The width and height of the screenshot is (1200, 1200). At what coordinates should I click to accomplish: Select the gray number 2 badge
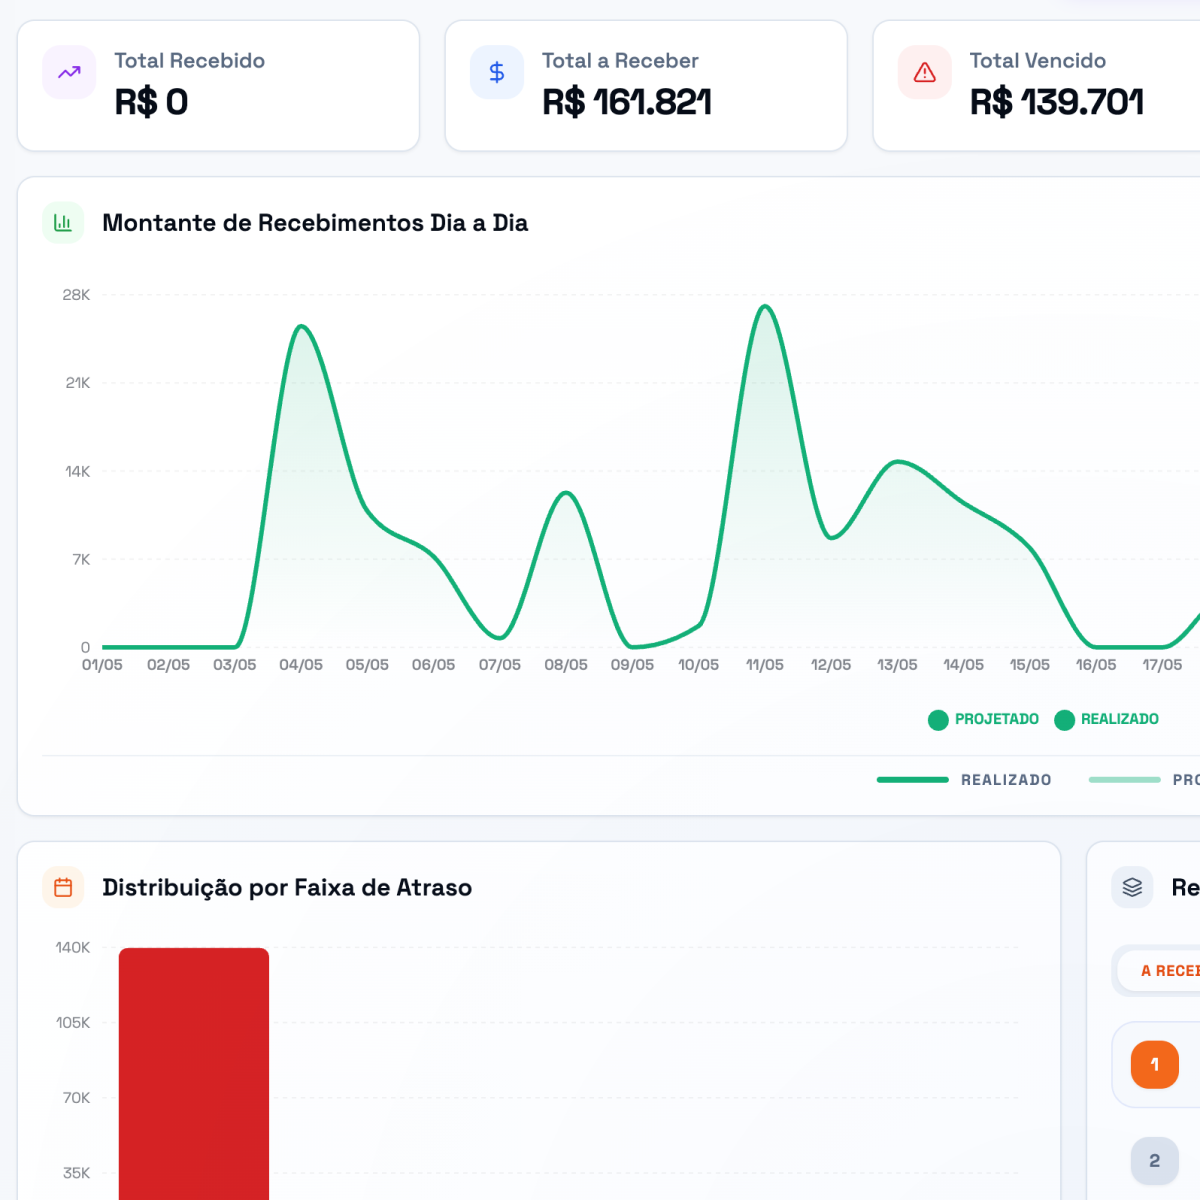click(1155, 1160)
